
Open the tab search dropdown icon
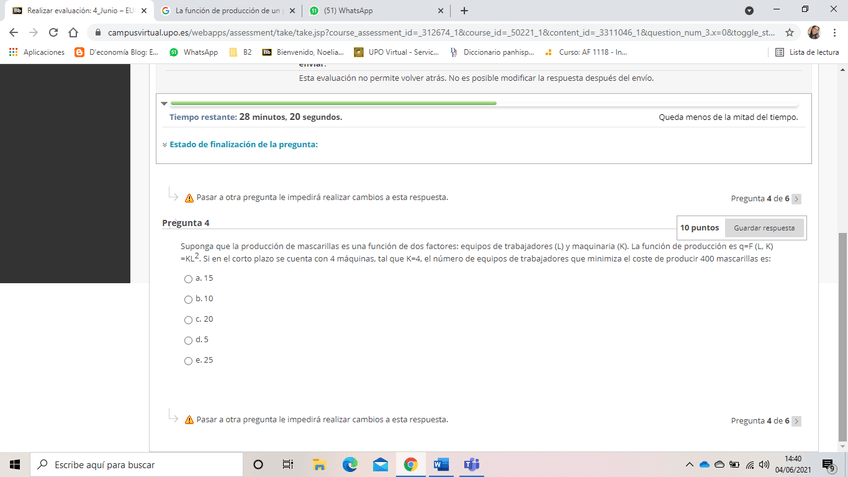pos(749,11)
